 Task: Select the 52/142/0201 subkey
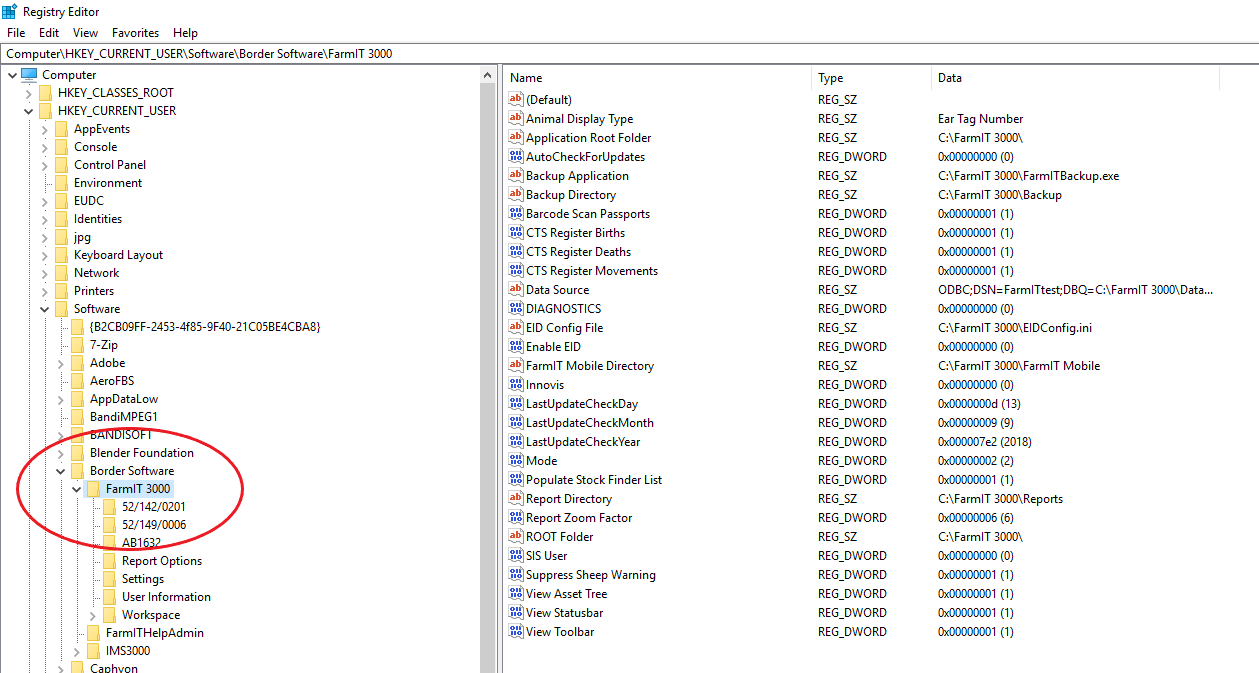click(154, 507)
